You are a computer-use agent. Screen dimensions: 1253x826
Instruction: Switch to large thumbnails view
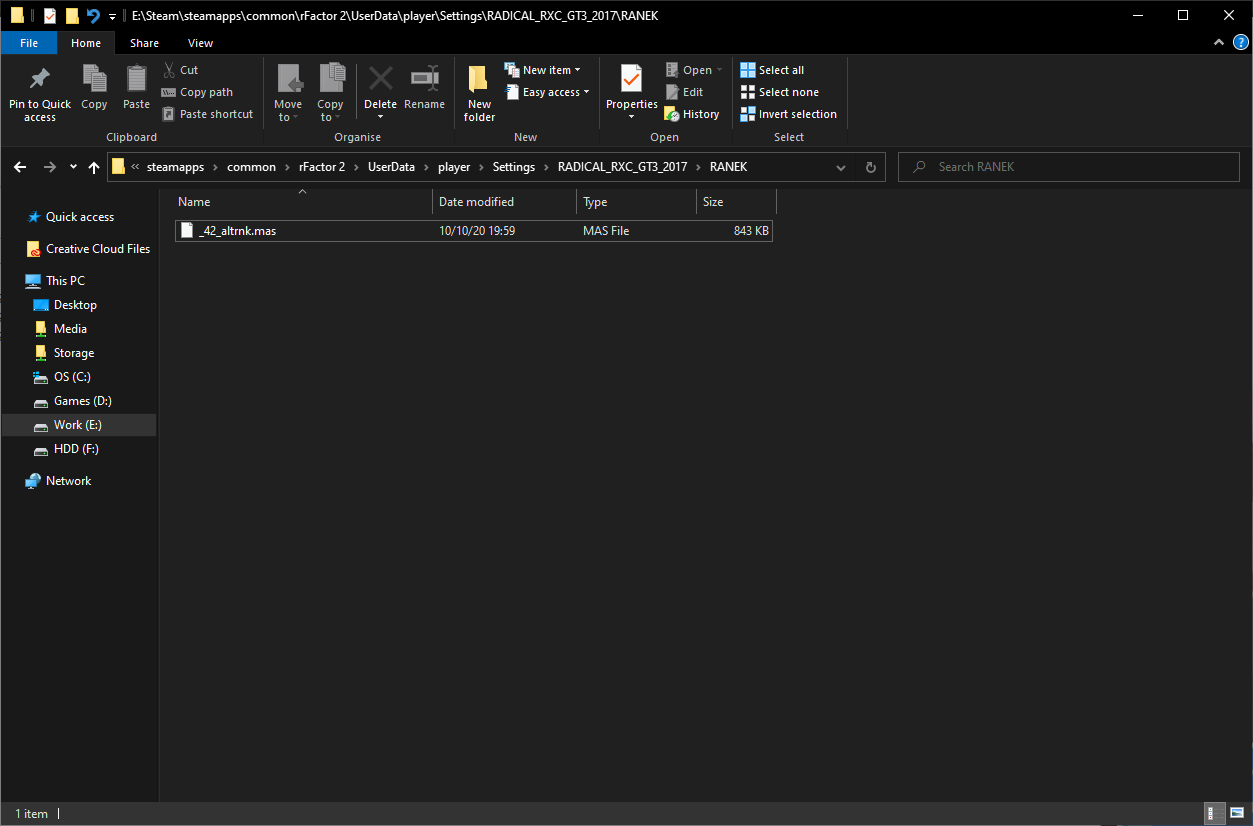click(x=1237, y=813)
